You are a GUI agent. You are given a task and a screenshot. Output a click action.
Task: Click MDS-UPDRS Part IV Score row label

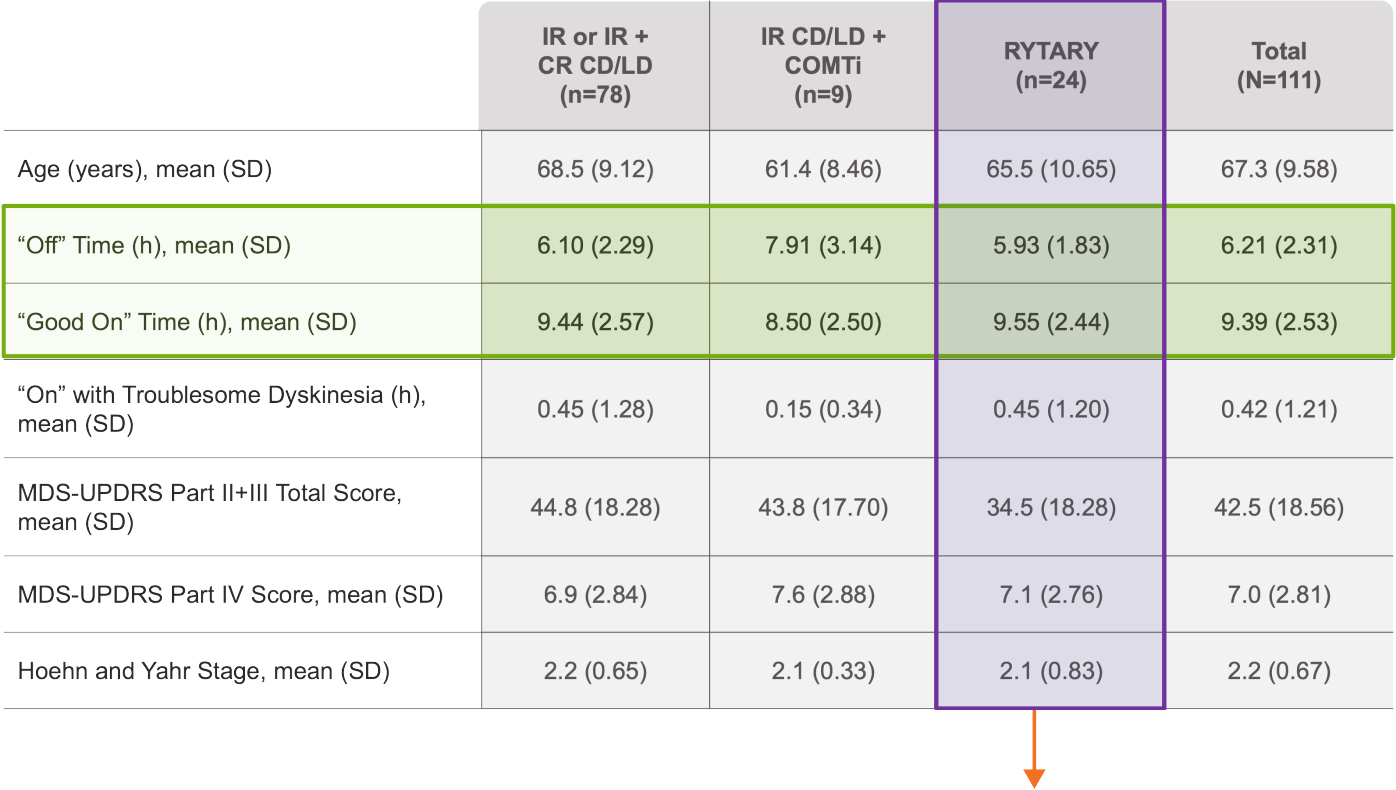coord(230,595)
